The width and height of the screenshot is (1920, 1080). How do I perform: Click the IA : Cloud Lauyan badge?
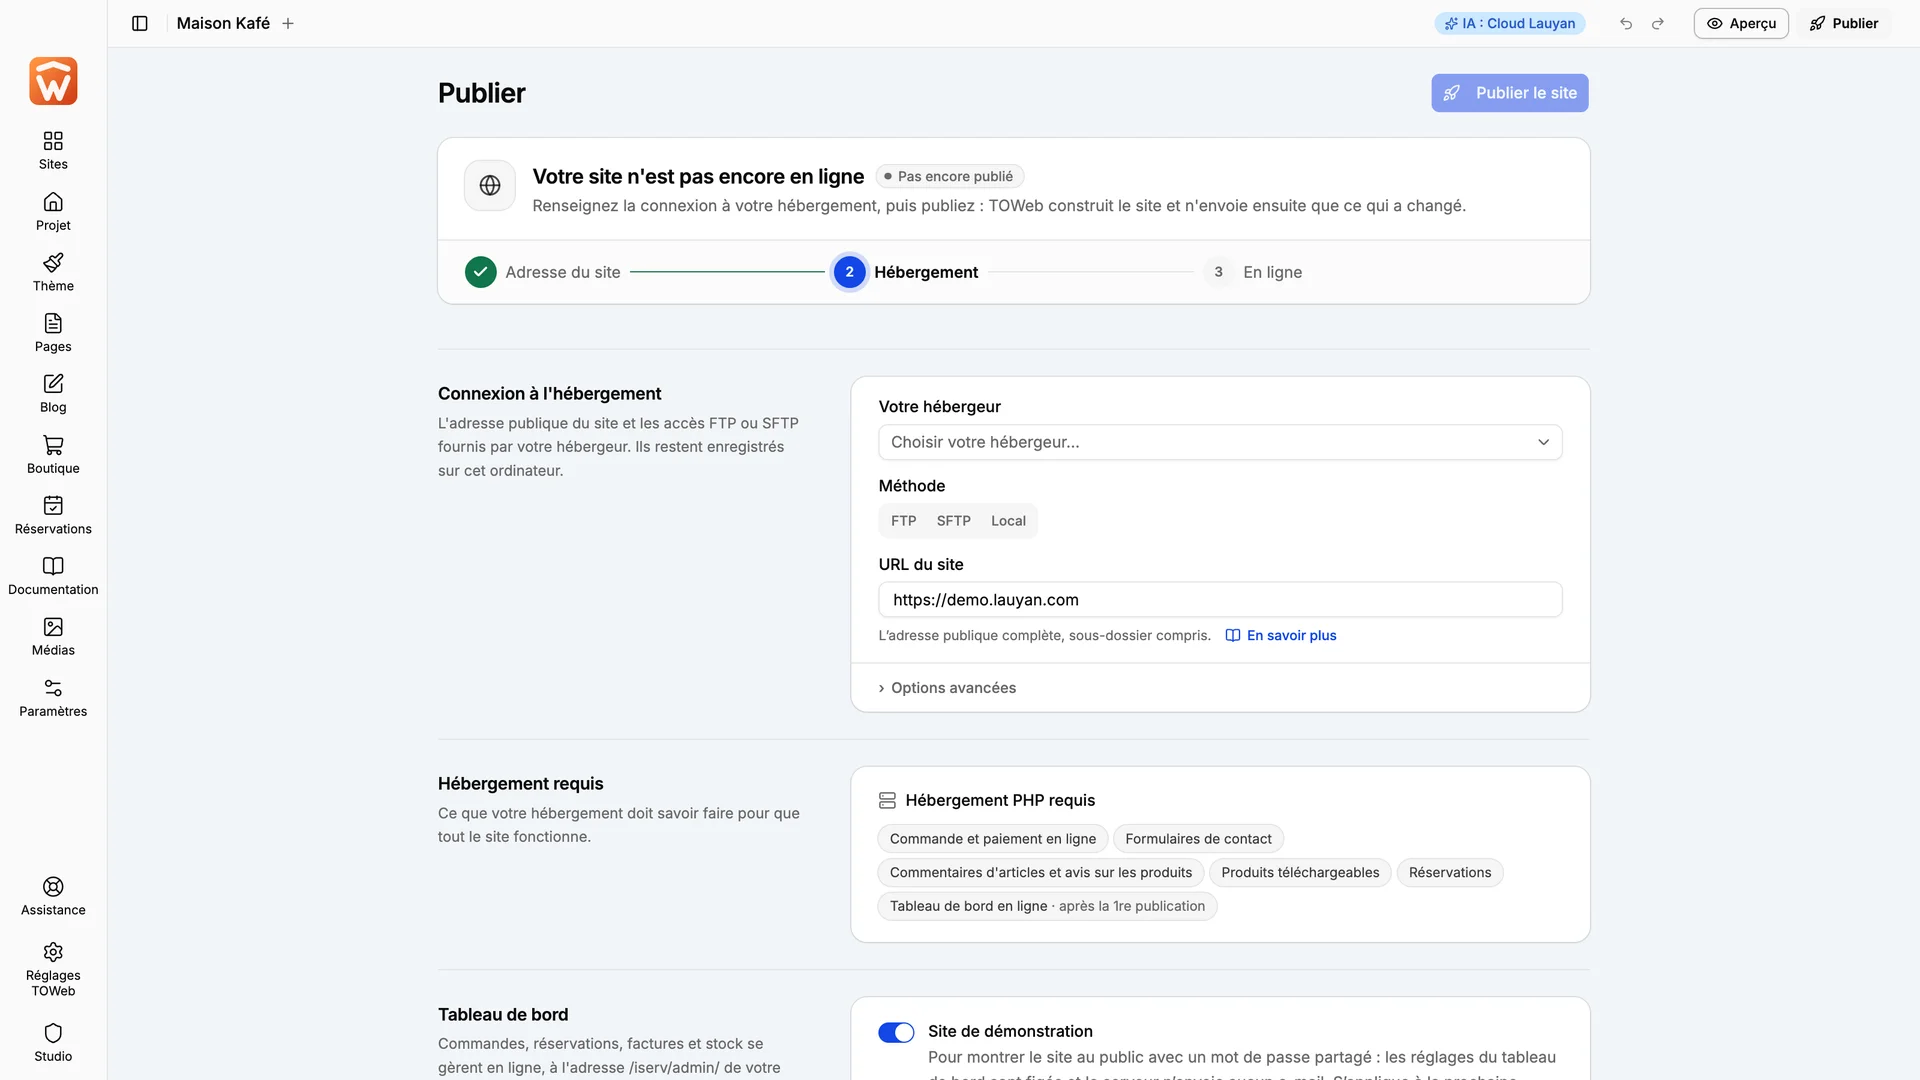coord(1510,23)
